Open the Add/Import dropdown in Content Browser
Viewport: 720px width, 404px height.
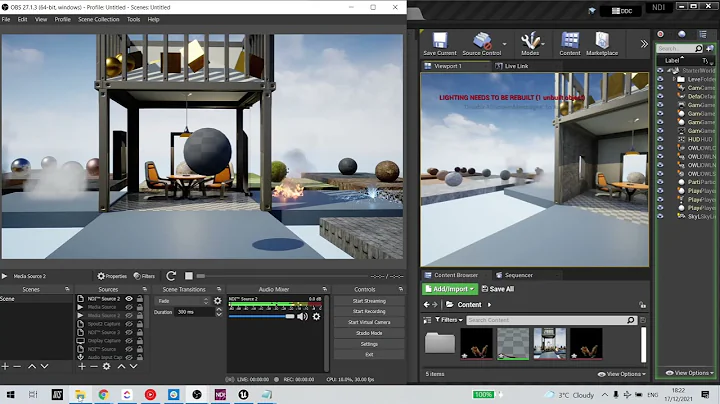[x=450, y=289]
